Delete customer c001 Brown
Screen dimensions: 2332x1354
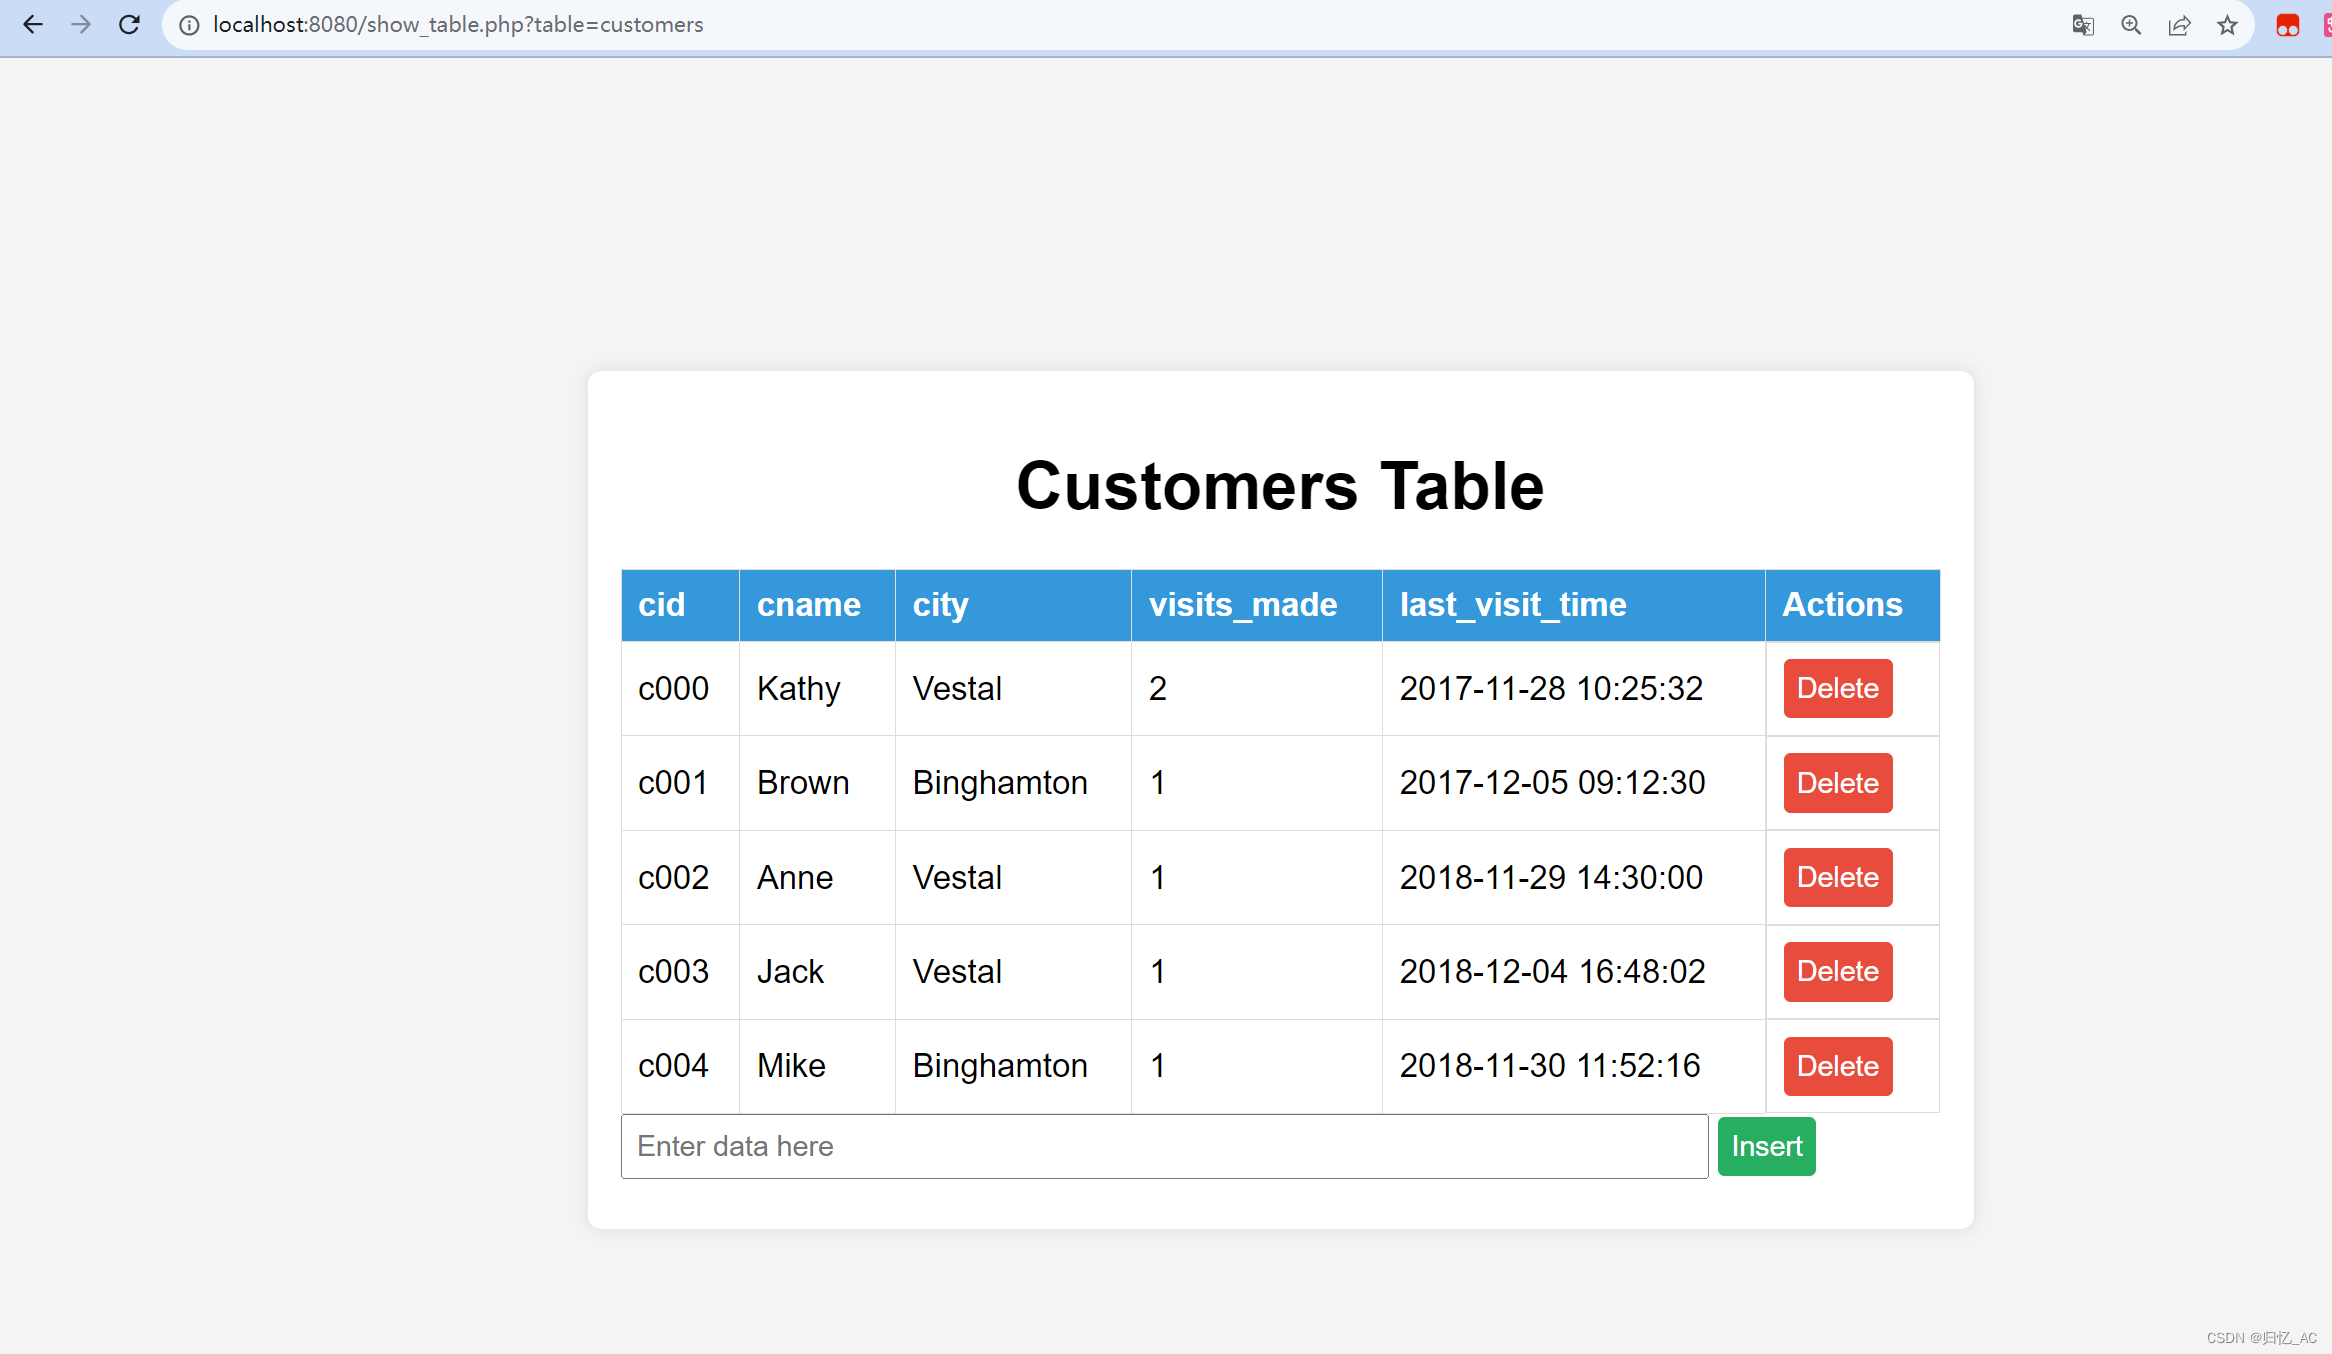[1837, 783]
